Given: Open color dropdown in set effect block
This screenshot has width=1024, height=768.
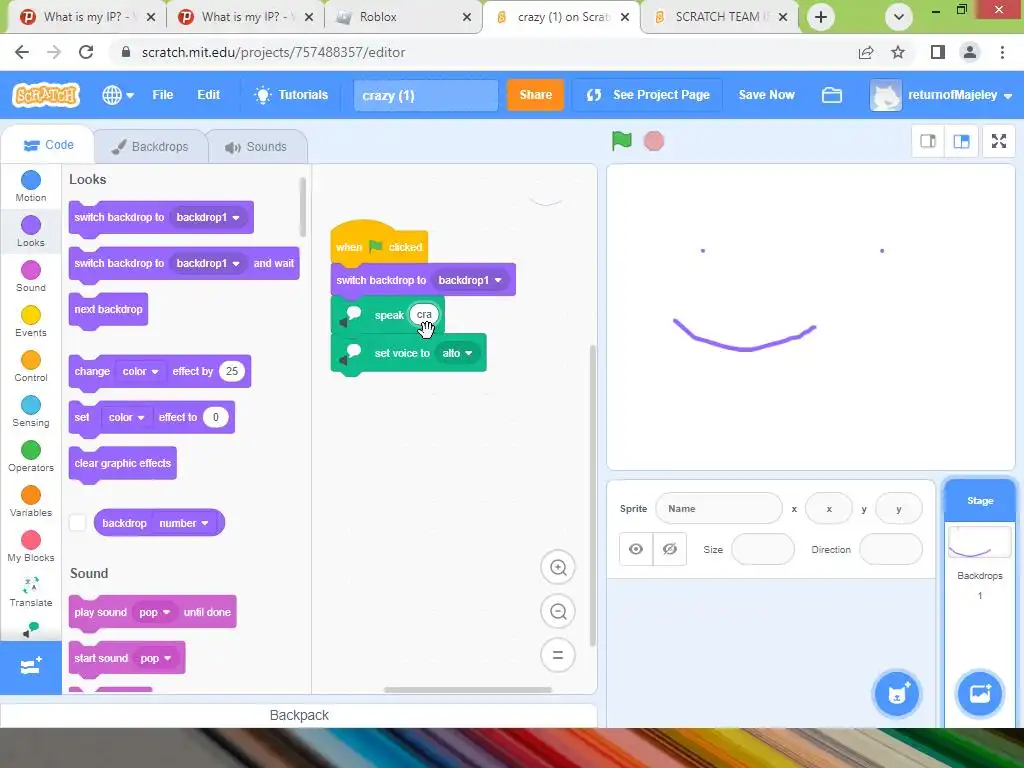Looking at the screenshot, I should point(126,417).
